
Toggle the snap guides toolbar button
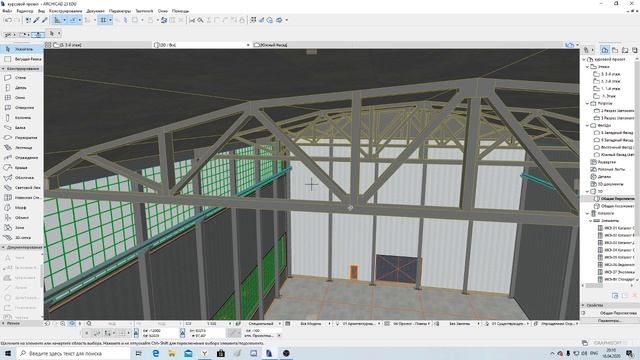tap(73, 20)
